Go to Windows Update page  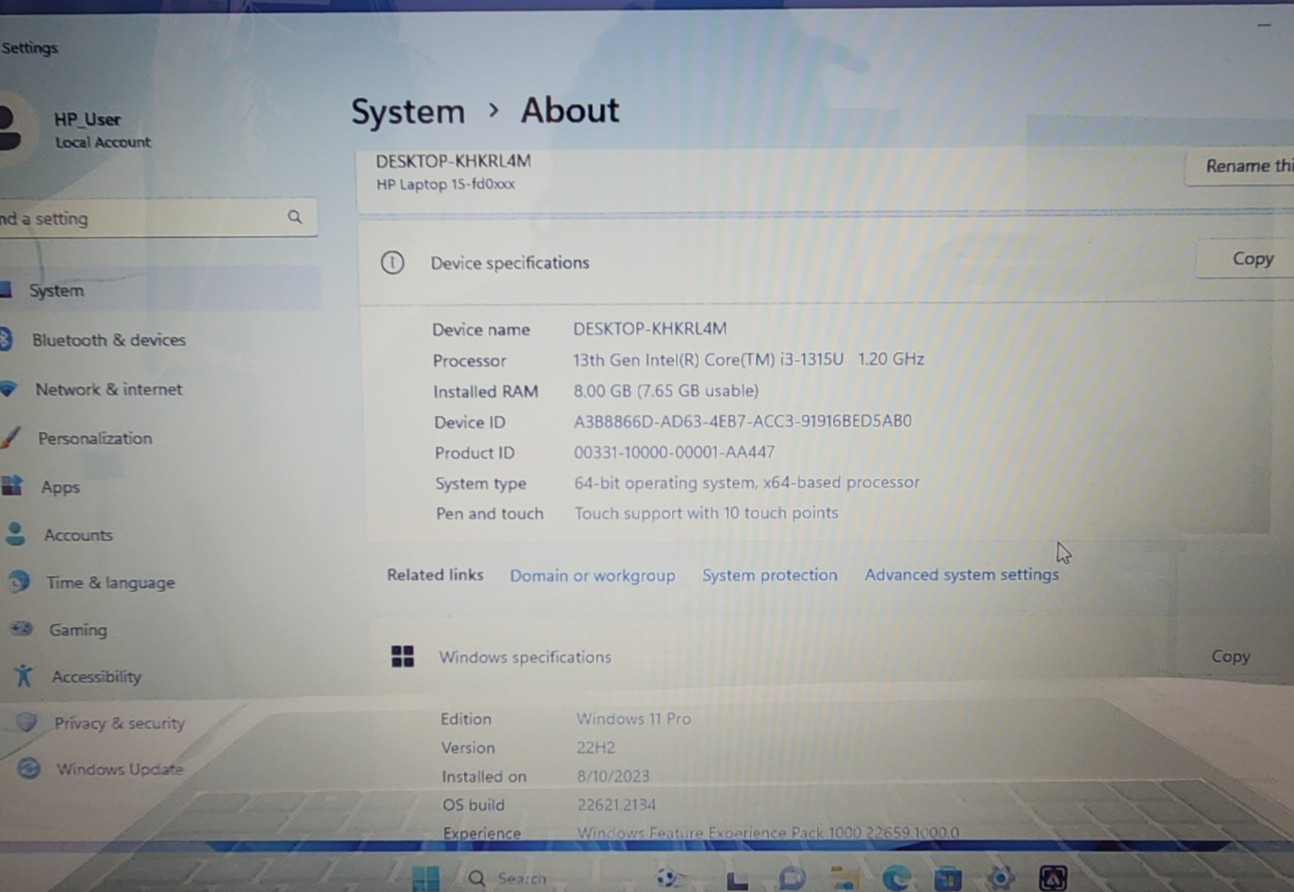pyautogui.click(x=119, y=769)
